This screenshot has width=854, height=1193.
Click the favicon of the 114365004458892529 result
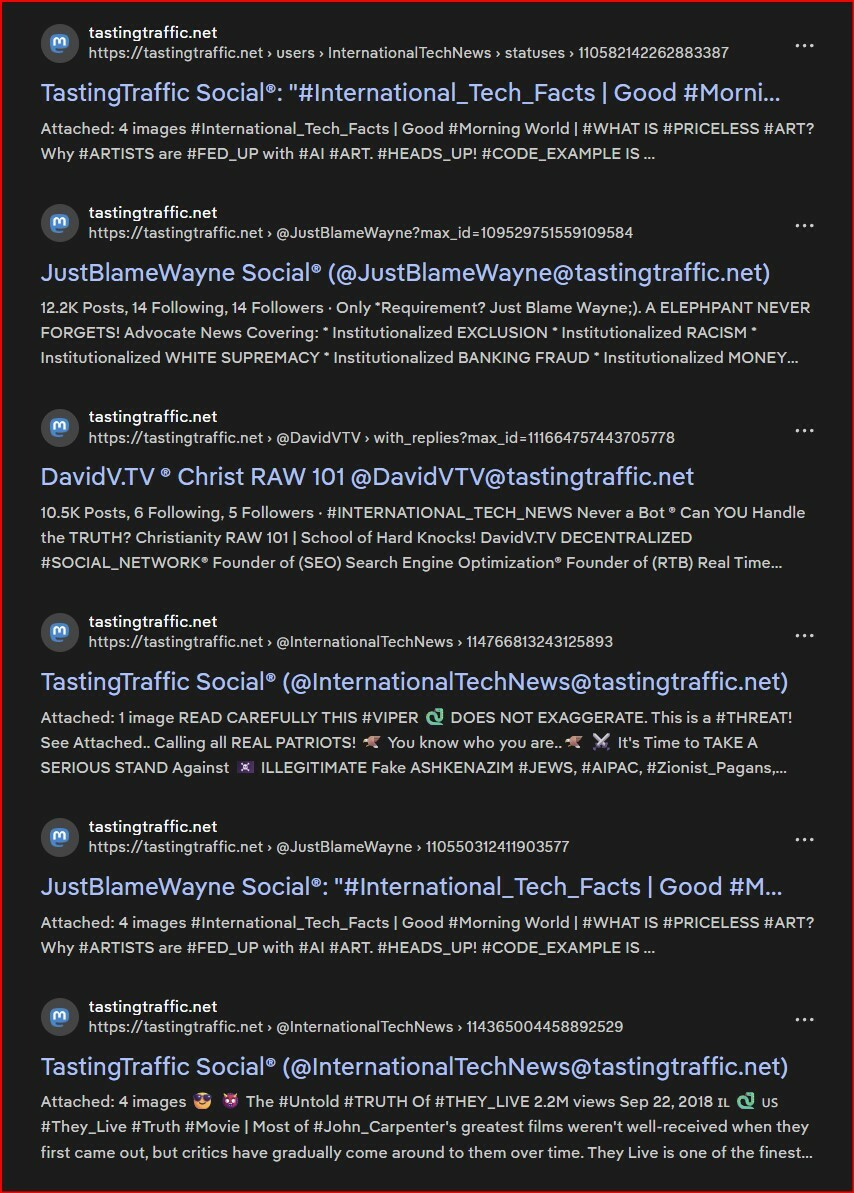click(59, 1017)
